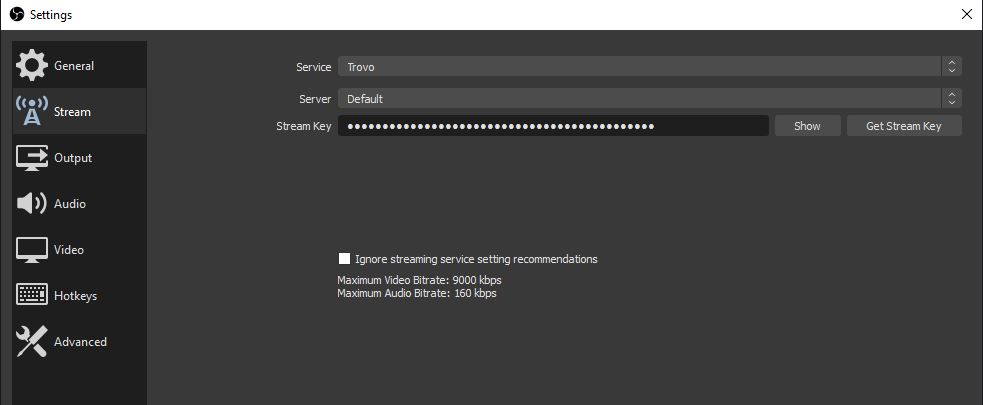983x405 pixels.
Task: Close the Settings window
Action: tap(965, 14)
